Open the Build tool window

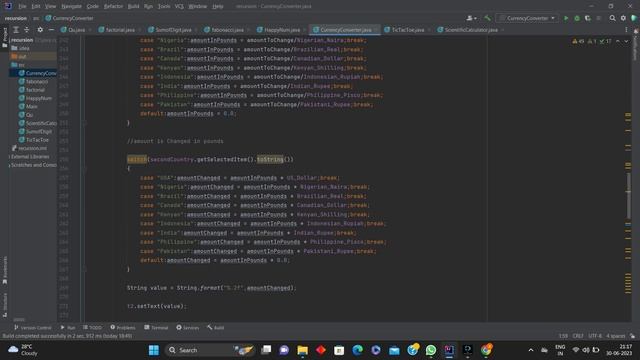click(x=215, y=327)
